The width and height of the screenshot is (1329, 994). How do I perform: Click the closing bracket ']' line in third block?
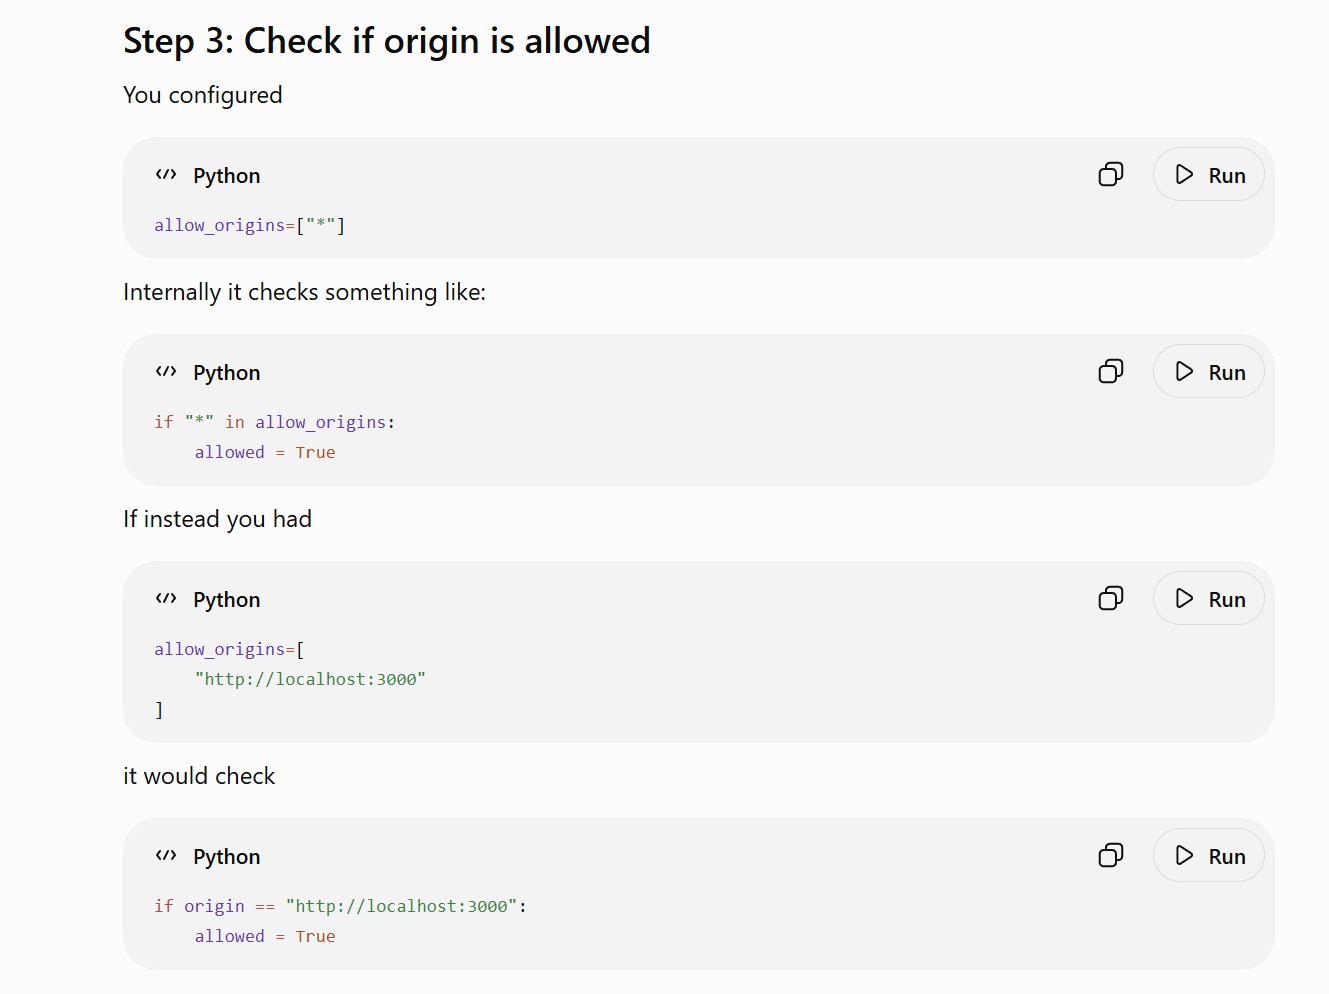click(x=159, y=710)
